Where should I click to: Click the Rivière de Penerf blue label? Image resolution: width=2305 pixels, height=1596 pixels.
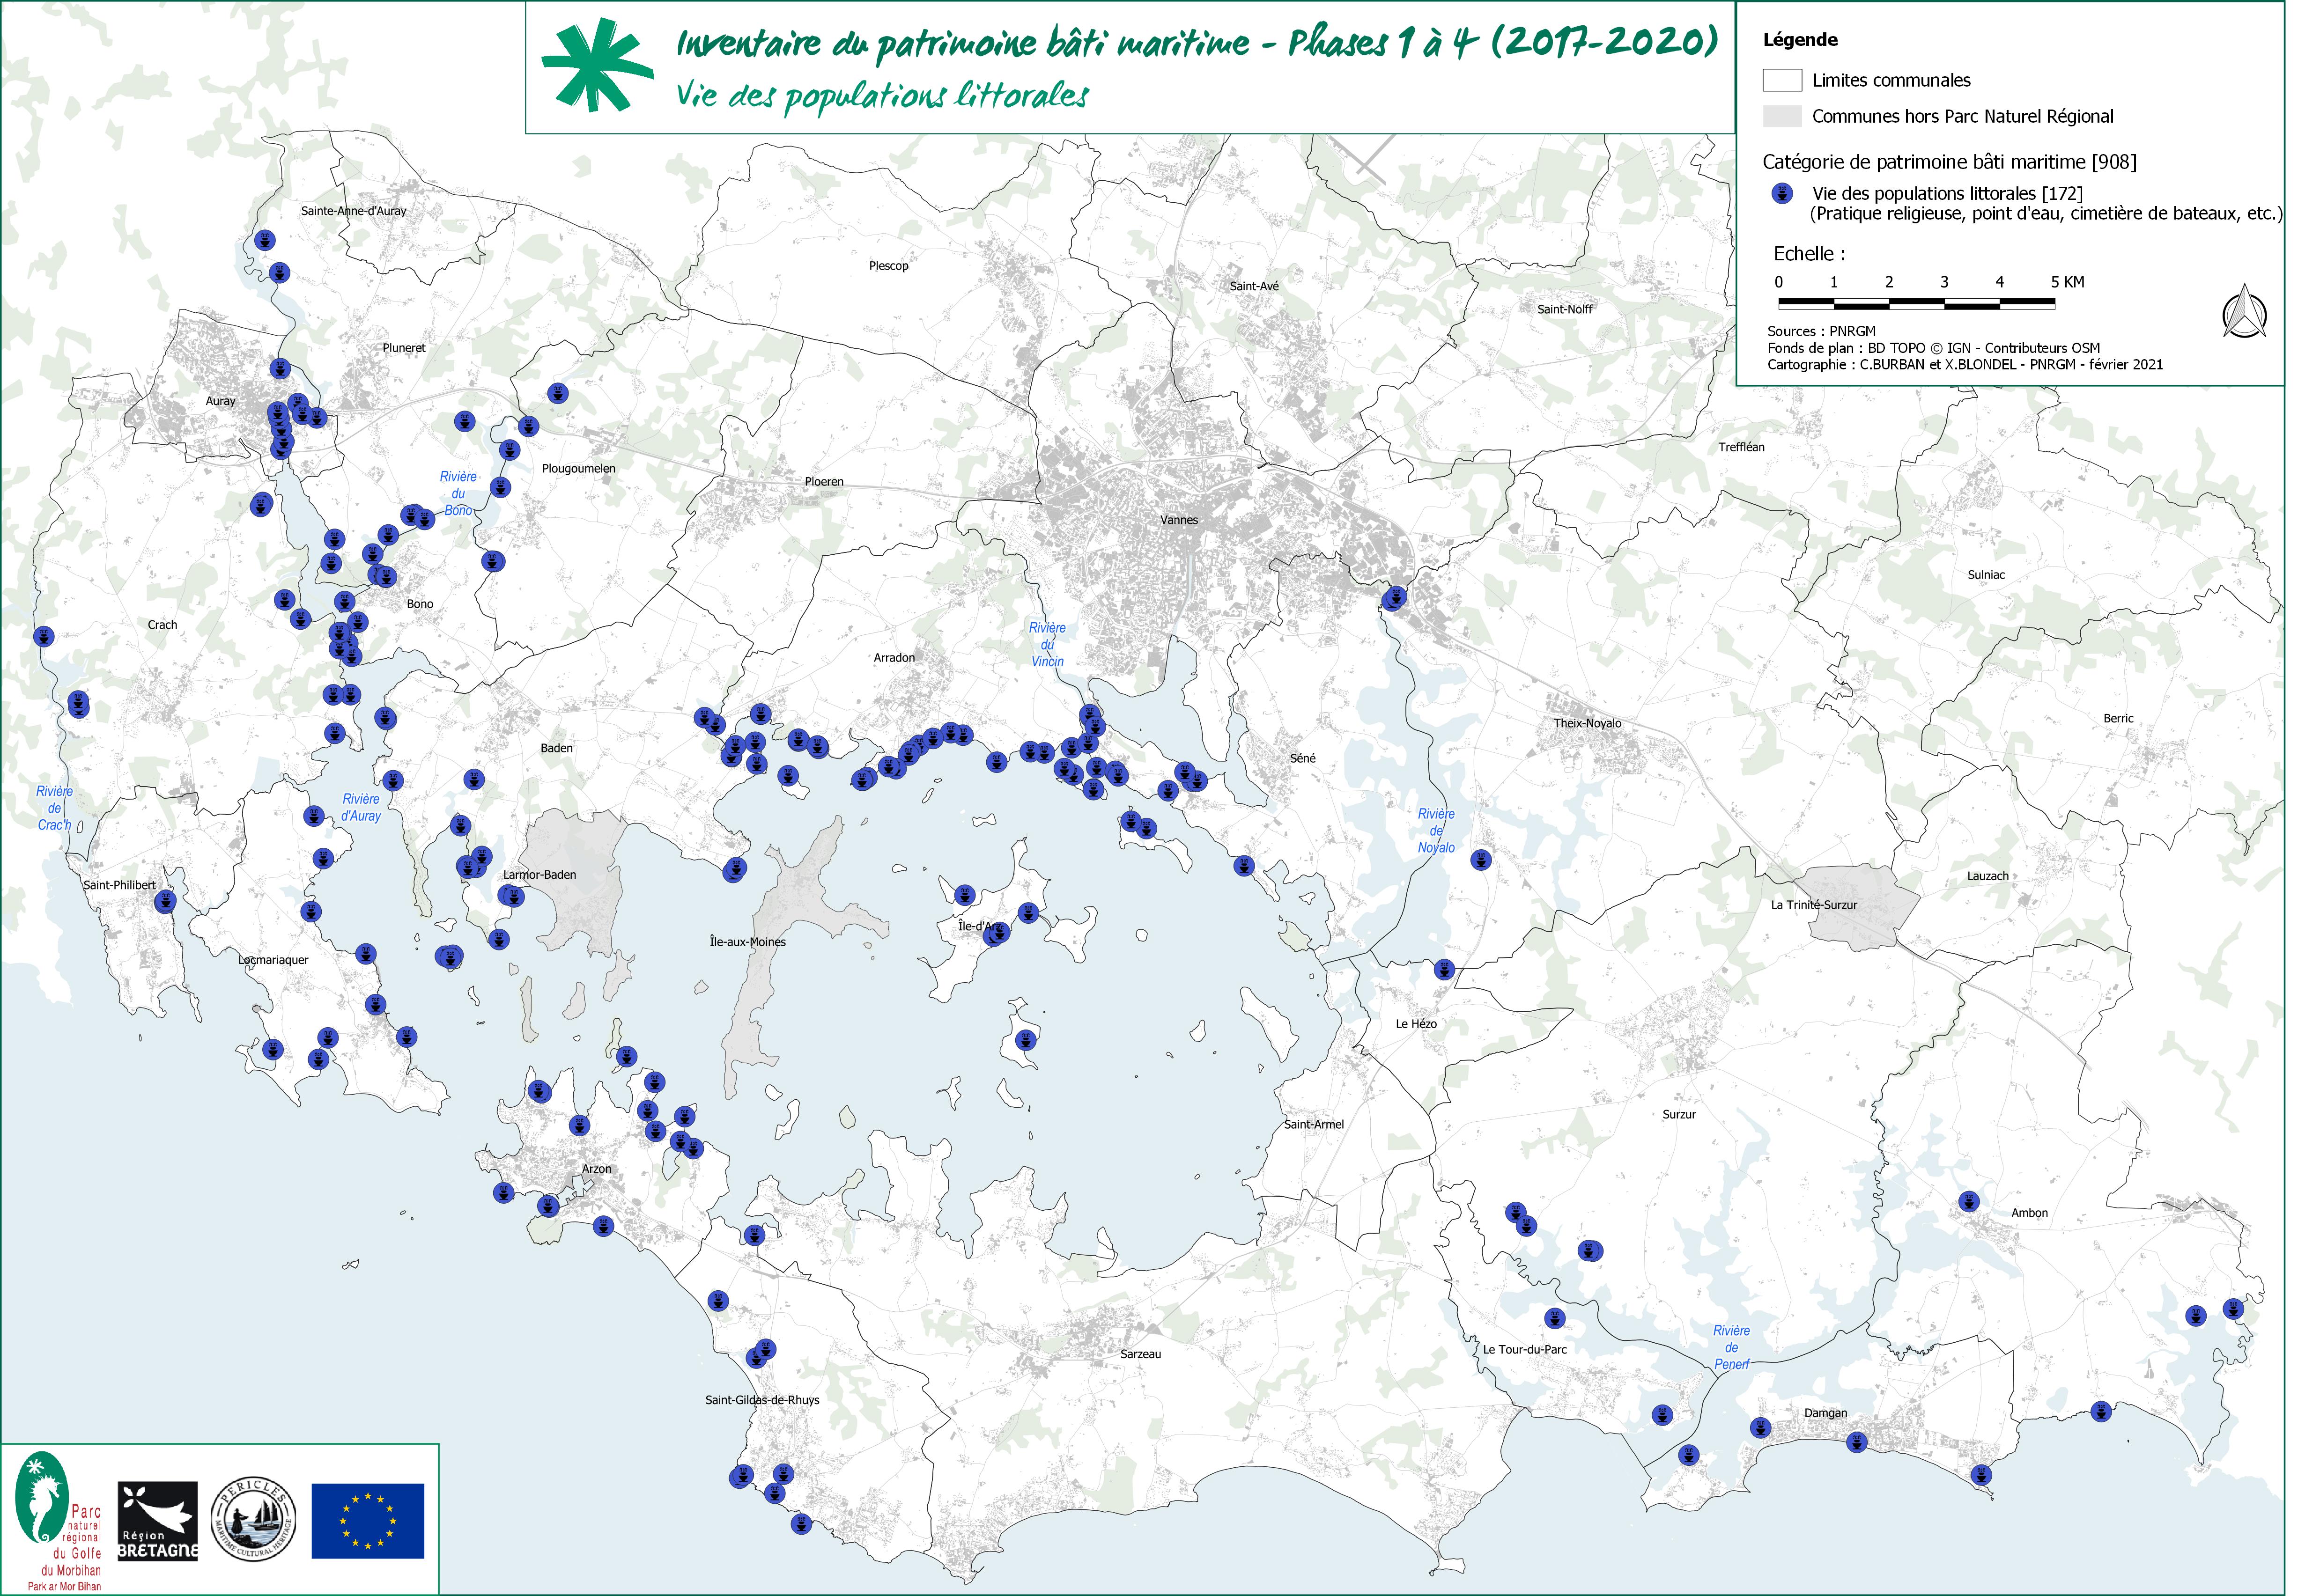pos(1731,1347)
